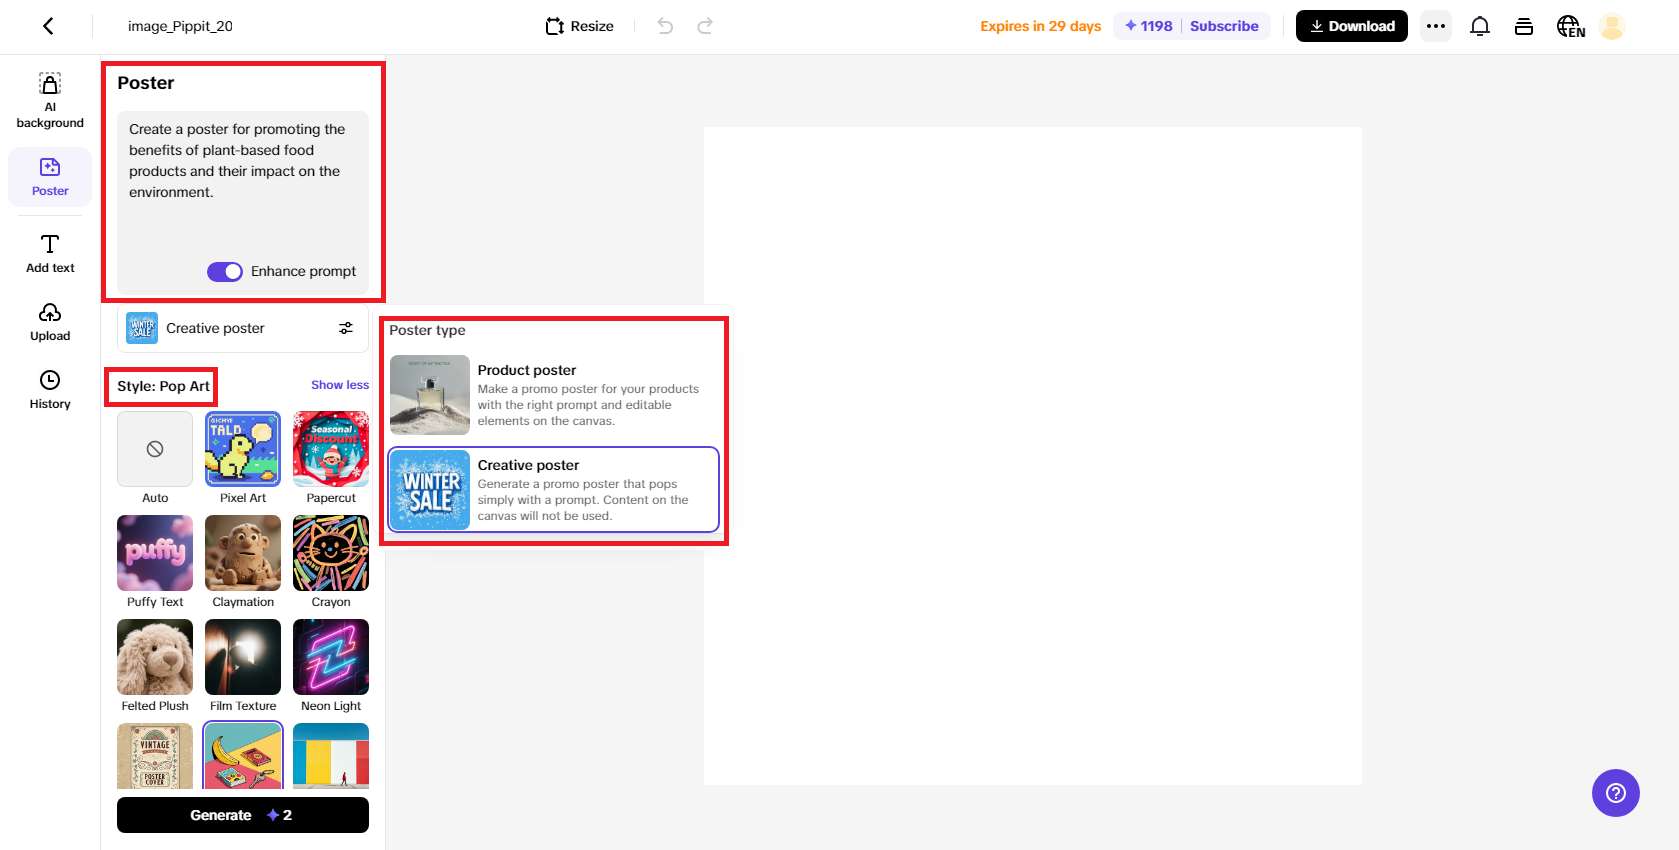Viewport: 1679px width, 850px height.
Task: Generate the poster
Action: [243, 815]
